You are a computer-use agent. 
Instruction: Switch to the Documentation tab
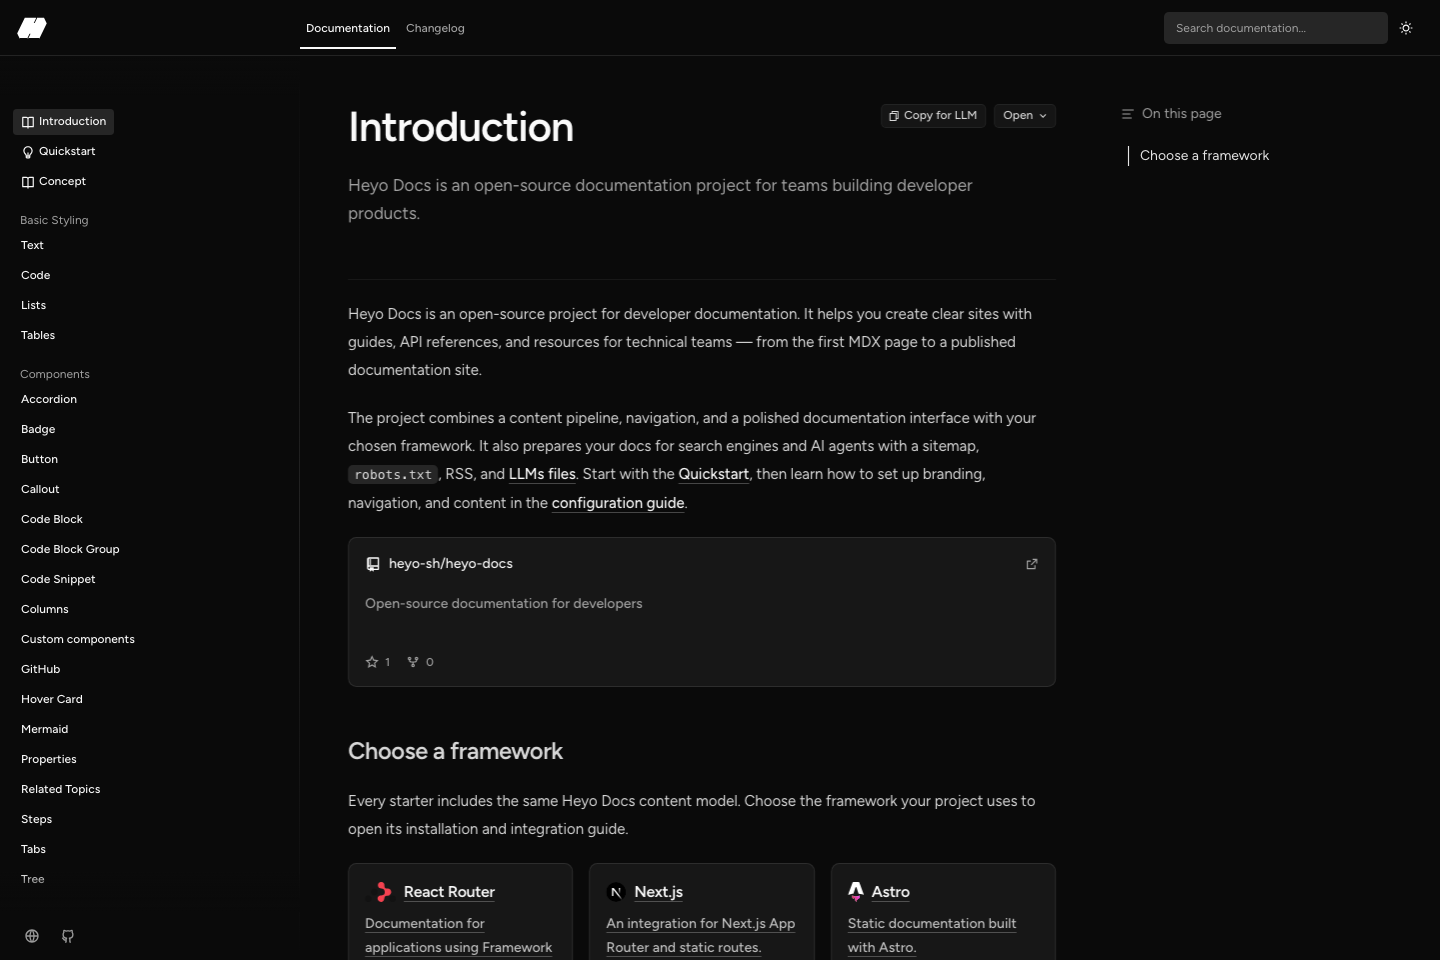tap(348, 28)
